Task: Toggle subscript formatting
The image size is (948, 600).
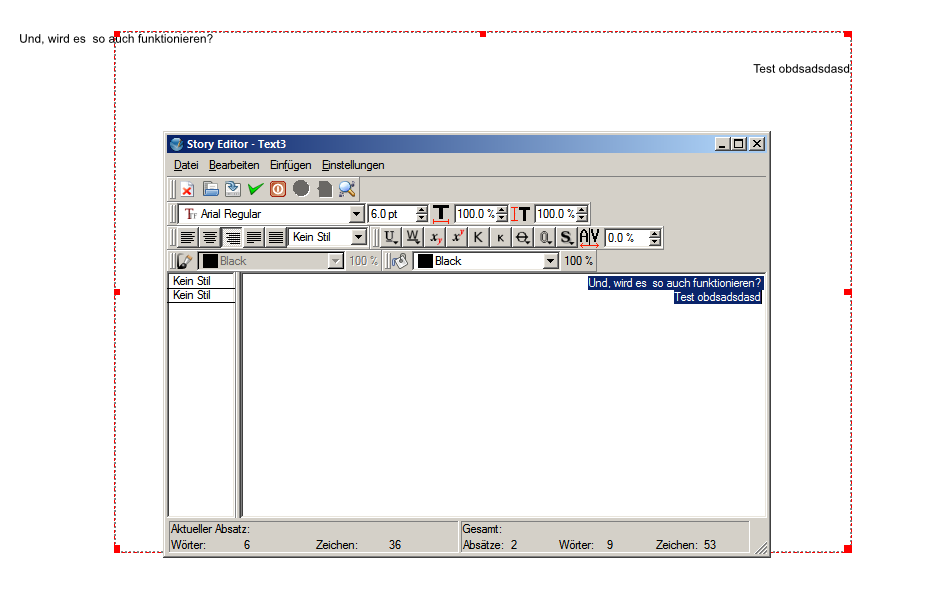Action: [x=436, y=238]
